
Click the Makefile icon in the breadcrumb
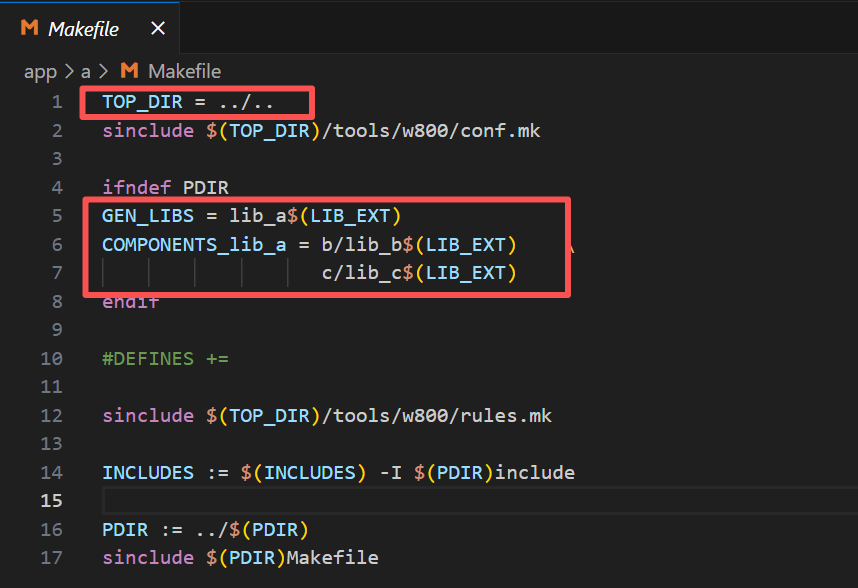tap(129, 71)
